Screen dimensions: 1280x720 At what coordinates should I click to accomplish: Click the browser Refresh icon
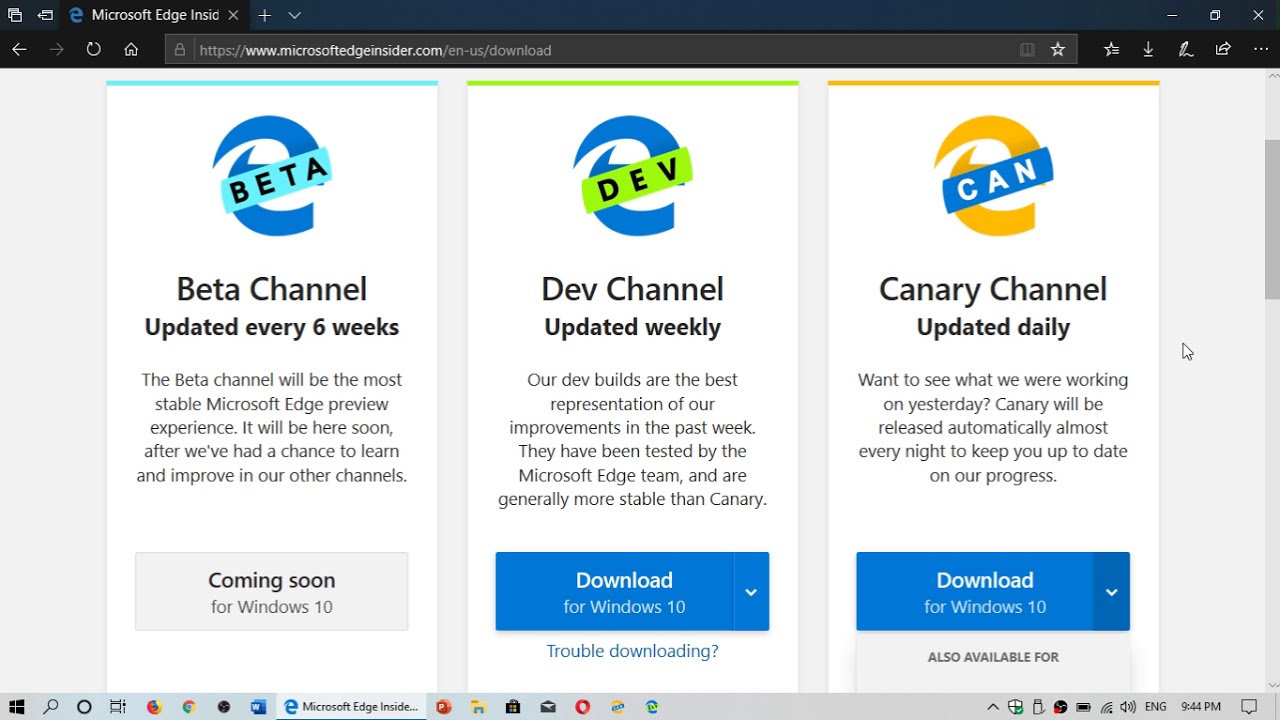point(93,49)
